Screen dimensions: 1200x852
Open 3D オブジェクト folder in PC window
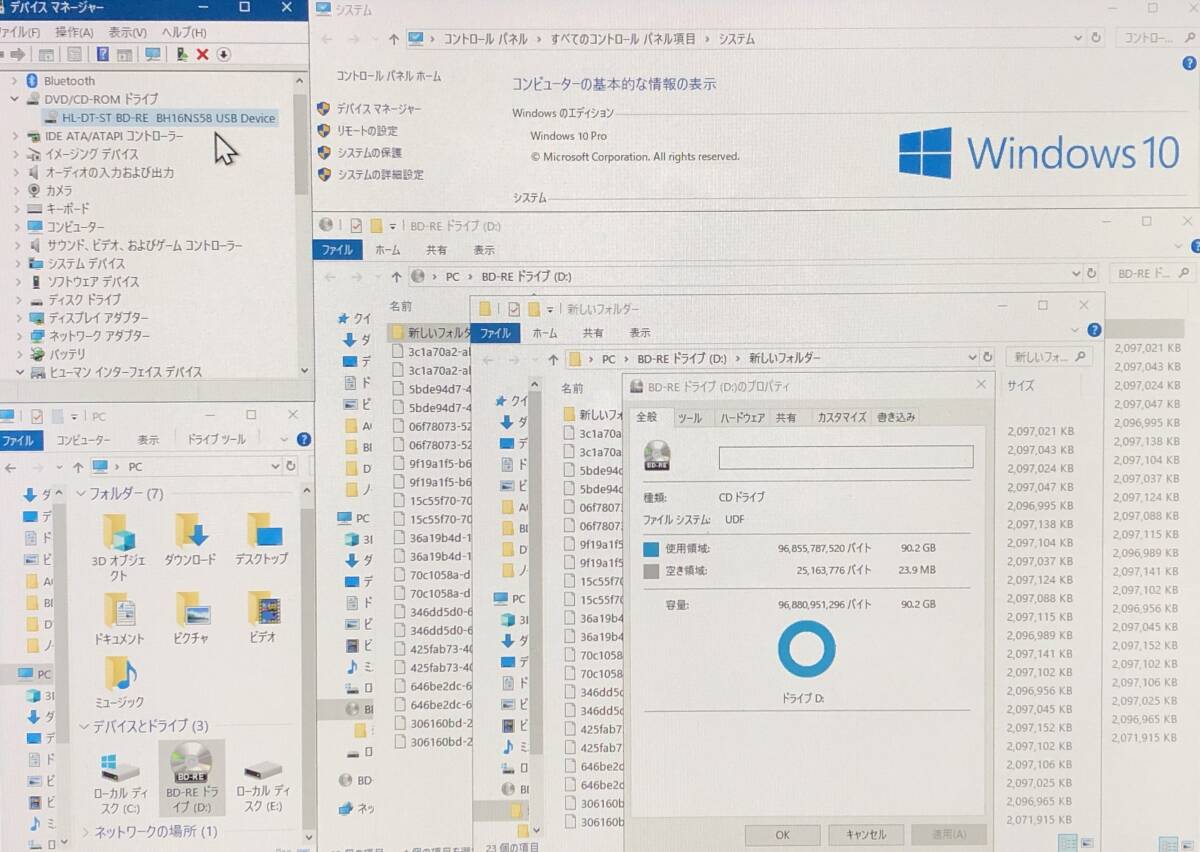tap(119, 547)
